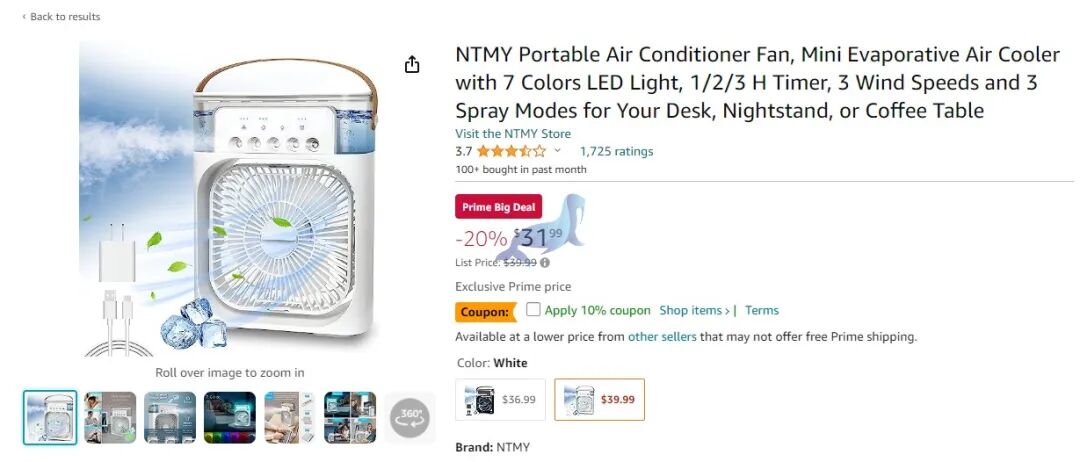Open the 360° view icon
Image resolution: width=1080 pixels, height=462 pixels.
[410, 417]
